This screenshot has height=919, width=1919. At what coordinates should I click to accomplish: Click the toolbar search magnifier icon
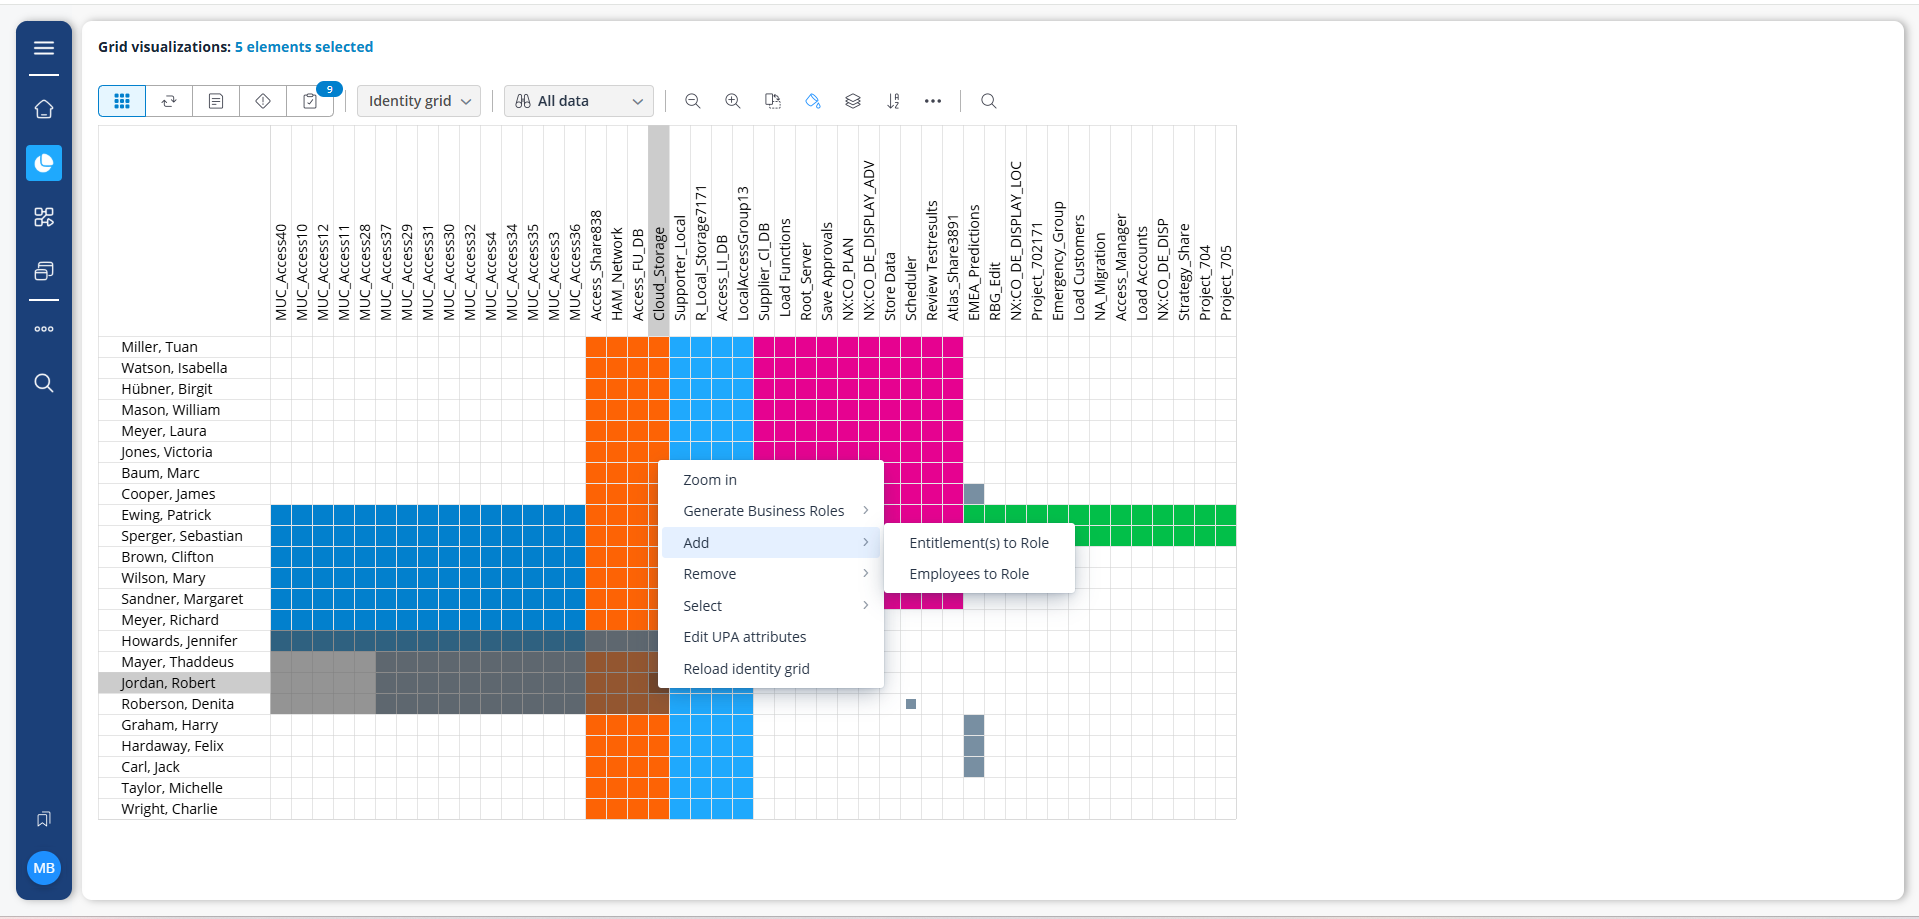(988, 101)
